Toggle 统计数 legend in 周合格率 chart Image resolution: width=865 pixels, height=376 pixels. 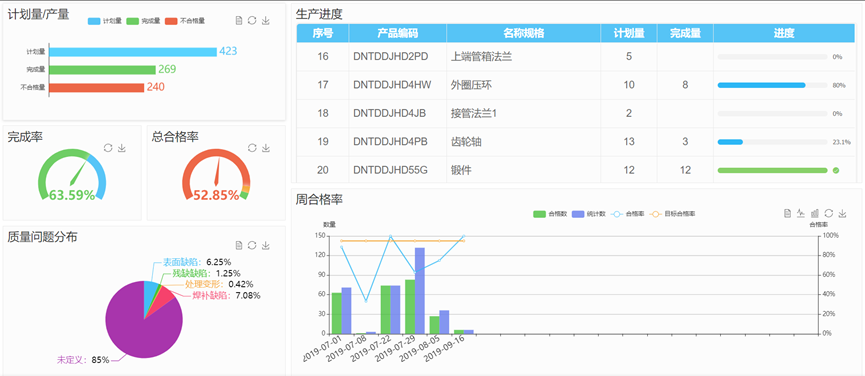pos(589,213)
